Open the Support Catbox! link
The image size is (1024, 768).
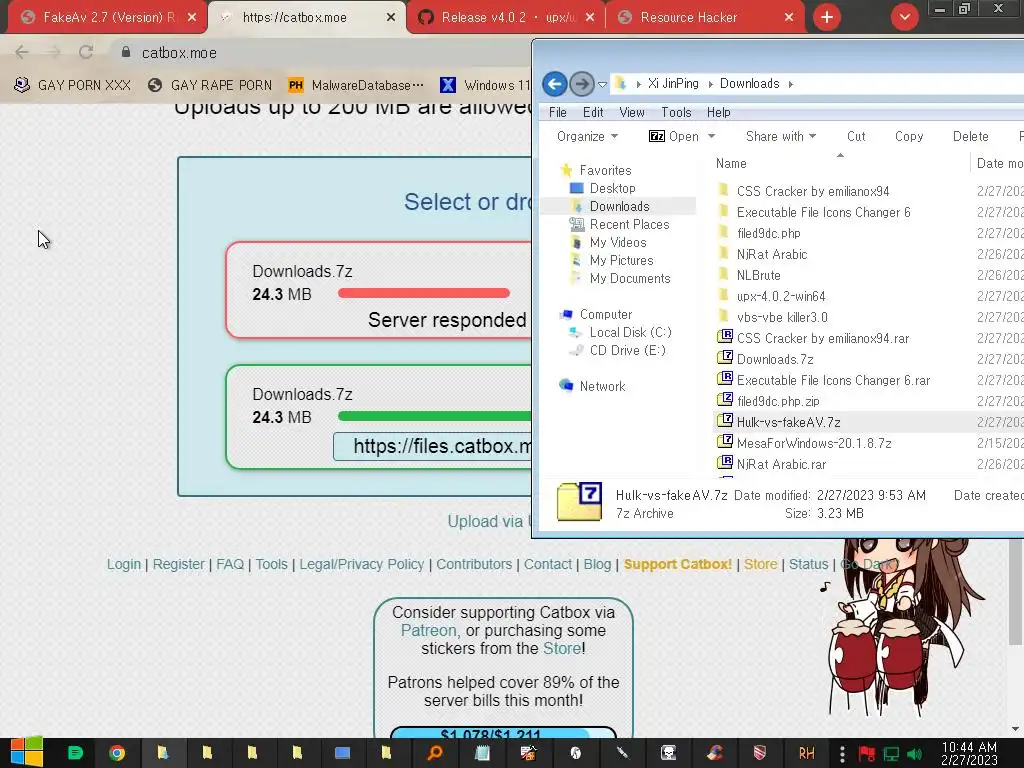coord(677,564)
